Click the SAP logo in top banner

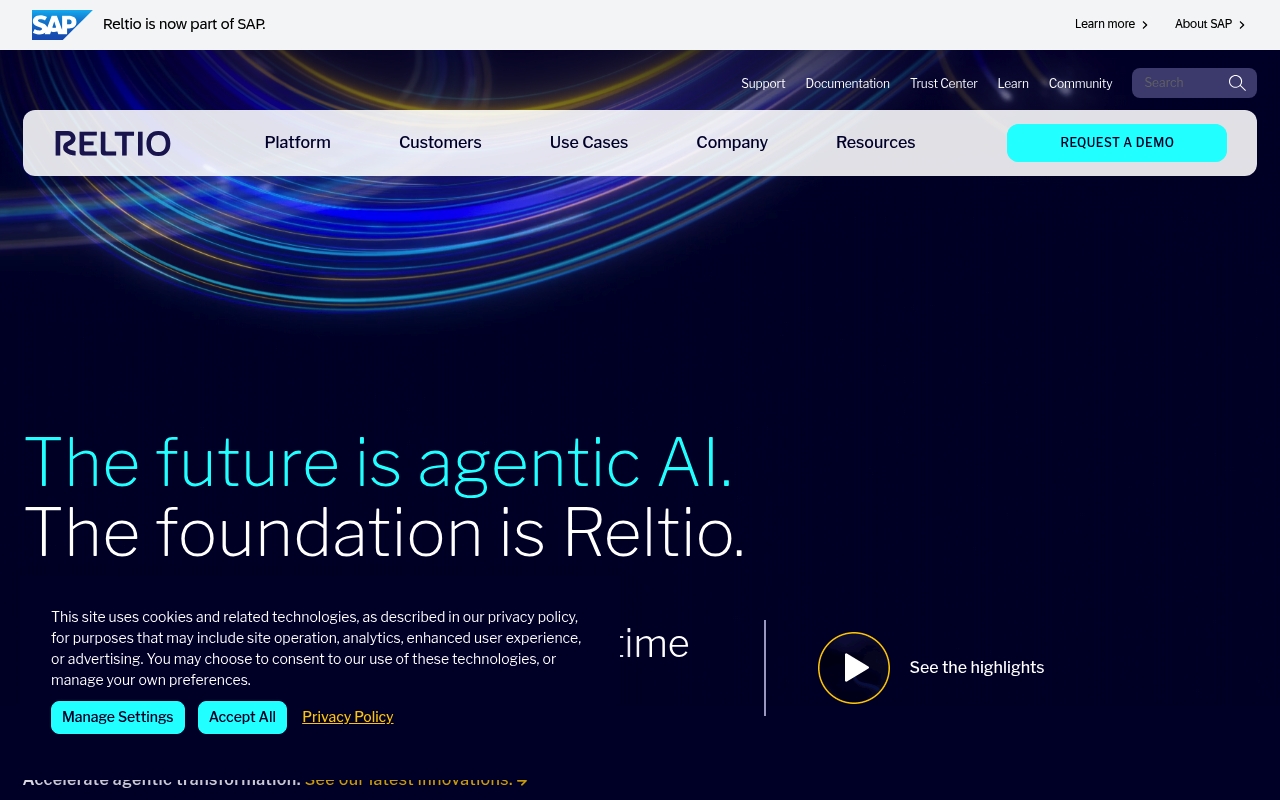click(x=62, y=24)
